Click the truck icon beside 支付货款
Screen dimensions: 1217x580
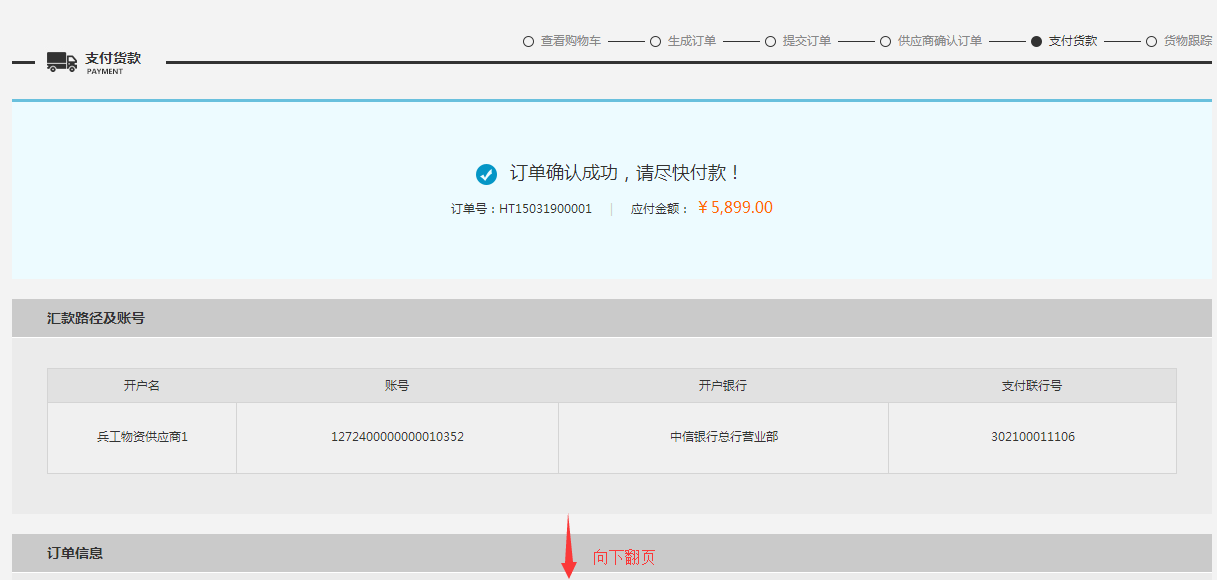click(x=62, y=62)
